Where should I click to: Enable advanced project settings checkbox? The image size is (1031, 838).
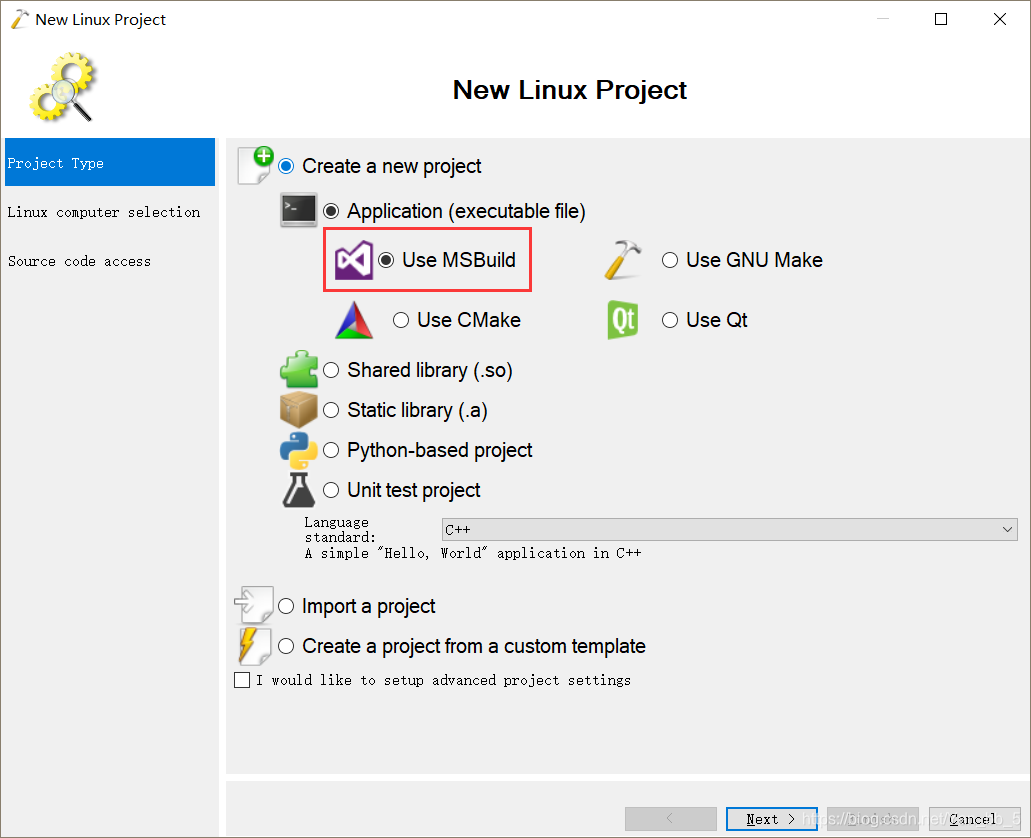pos(242,680)
